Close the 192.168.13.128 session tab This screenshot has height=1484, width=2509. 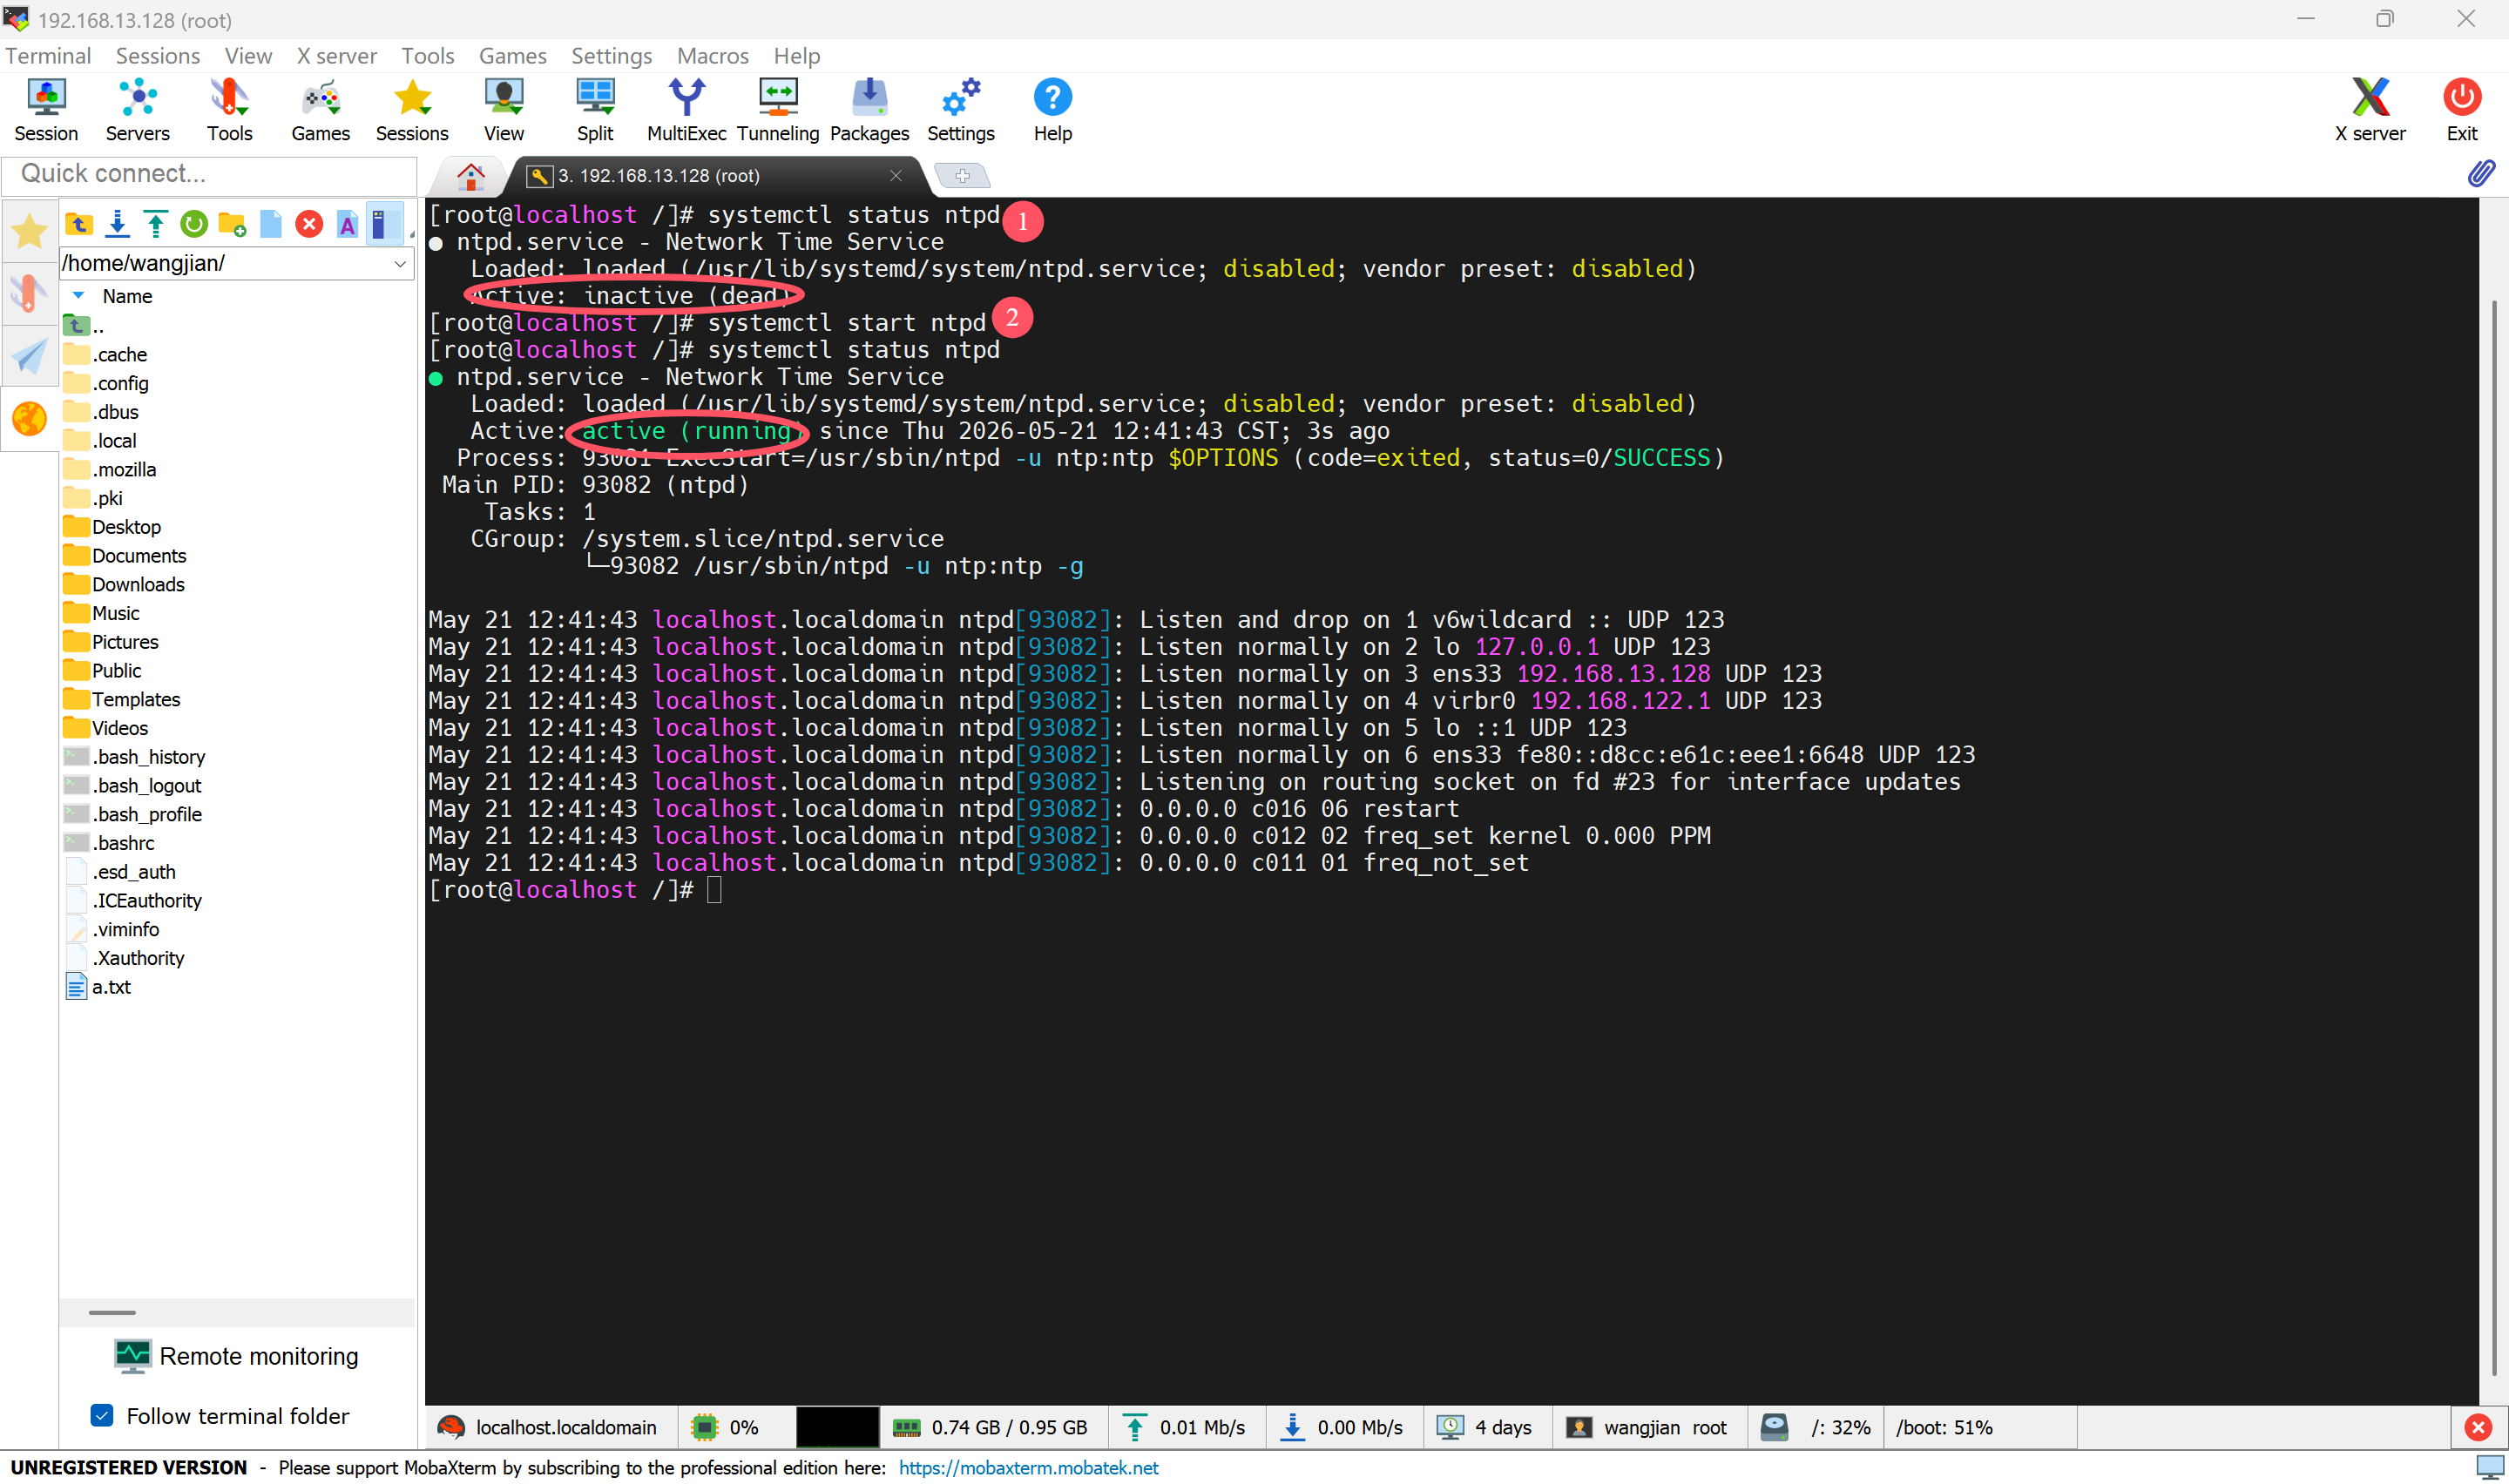tap(896, 176)
